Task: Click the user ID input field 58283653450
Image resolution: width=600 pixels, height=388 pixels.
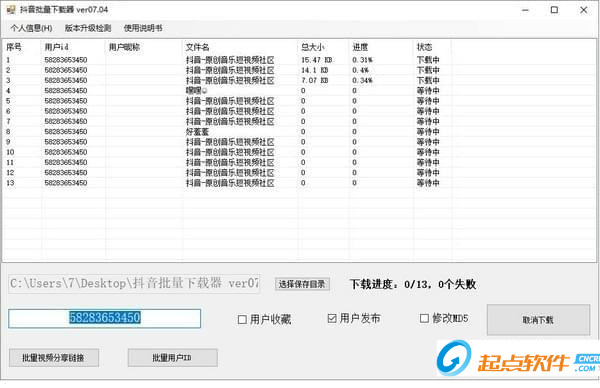Action: click(104, 318)
